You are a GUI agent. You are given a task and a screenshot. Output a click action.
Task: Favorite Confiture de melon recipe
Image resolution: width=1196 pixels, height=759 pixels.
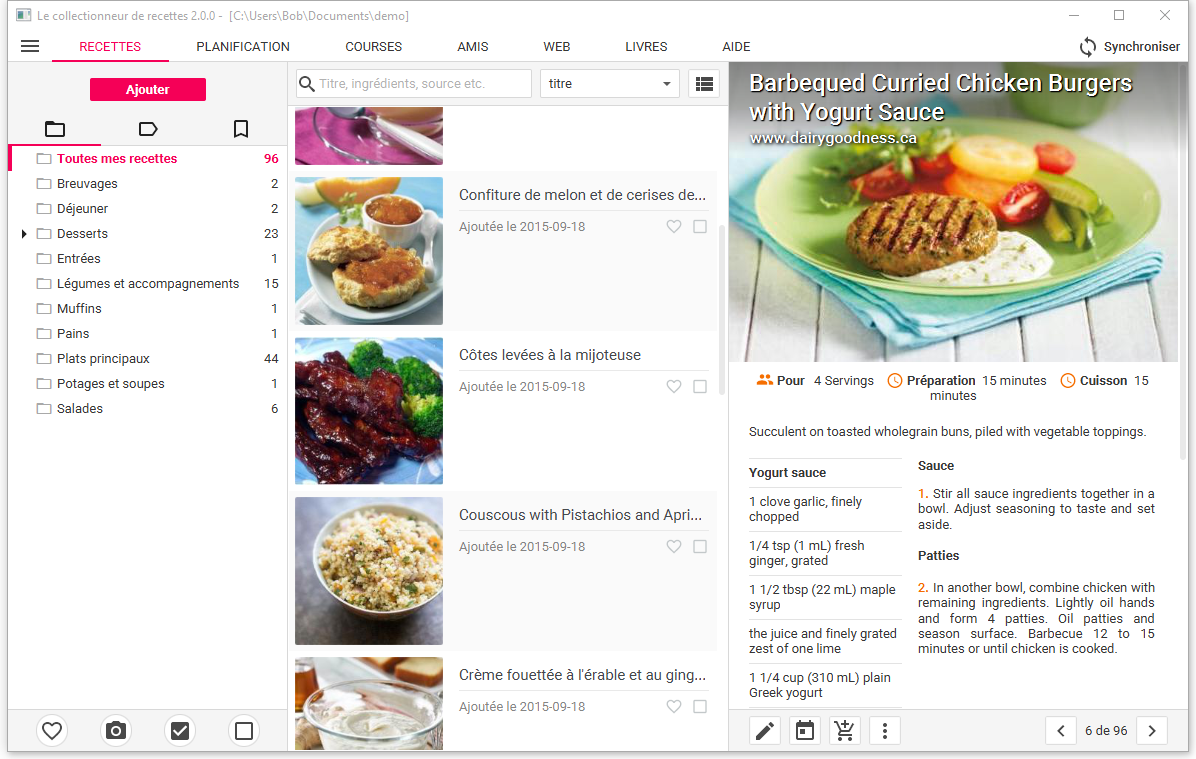674,227
